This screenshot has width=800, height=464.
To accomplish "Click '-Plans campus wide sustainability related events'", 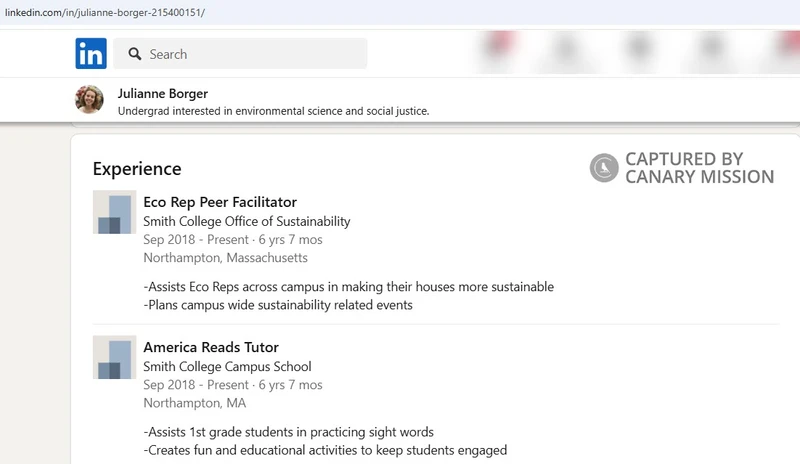I will 278,305.
